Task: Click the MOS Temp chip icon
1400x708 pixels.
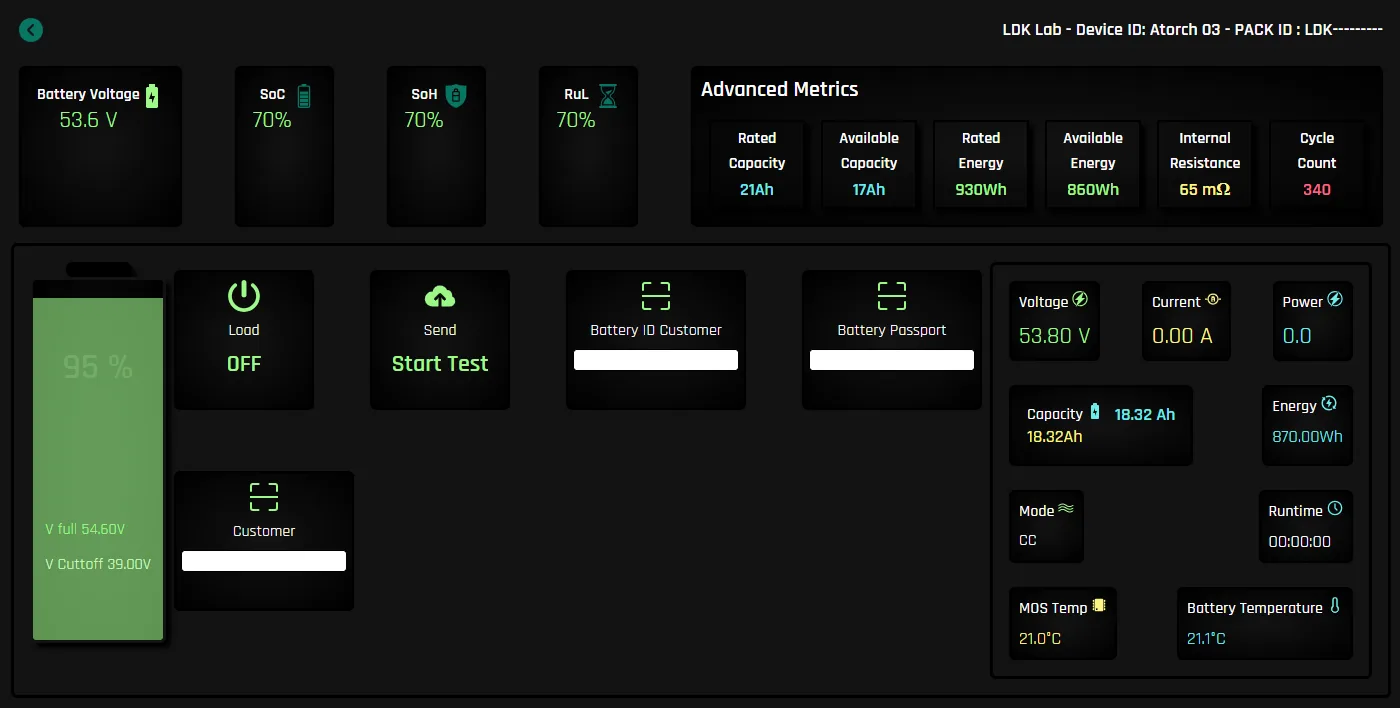Action: point(1100,605)
